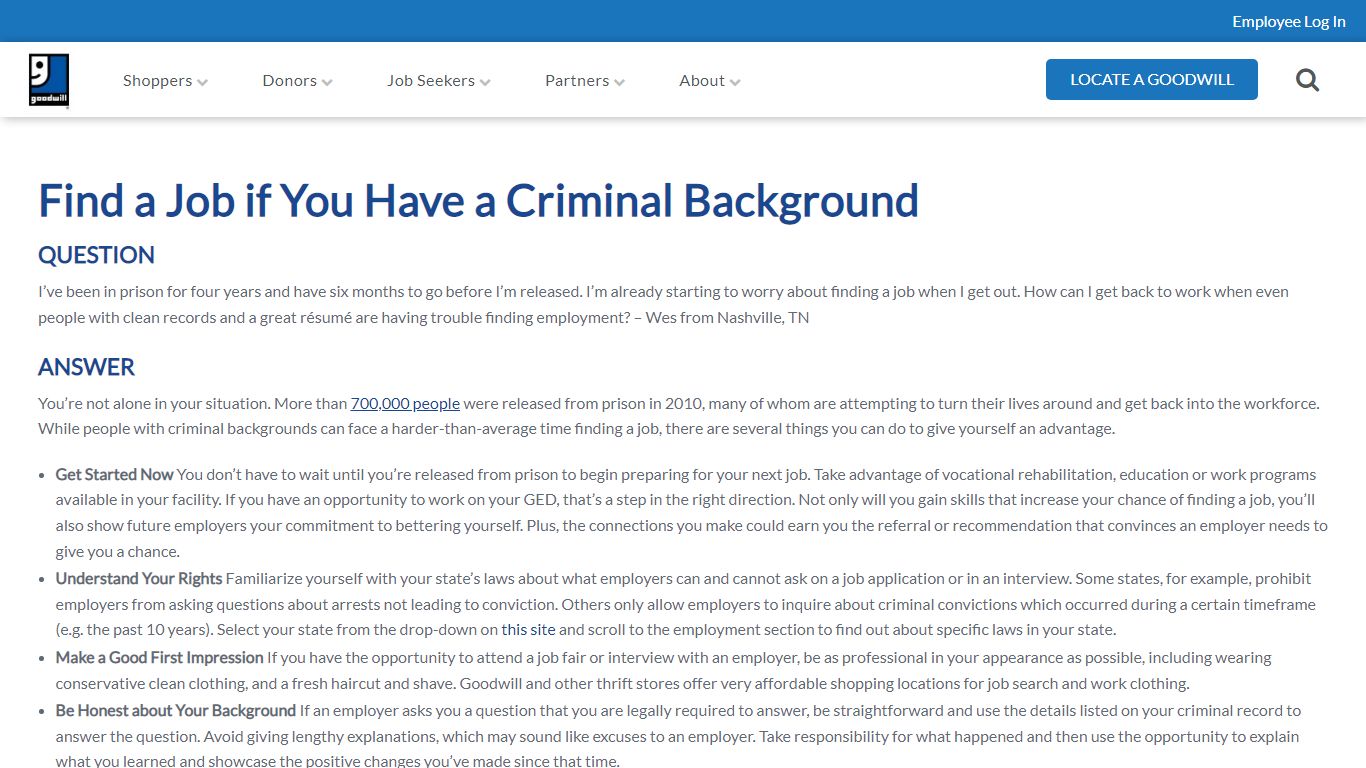Image resolution: width=1366 pixels, height=768 pixels.
Task: Open the Partners menu label
Action: pos(577,80)
